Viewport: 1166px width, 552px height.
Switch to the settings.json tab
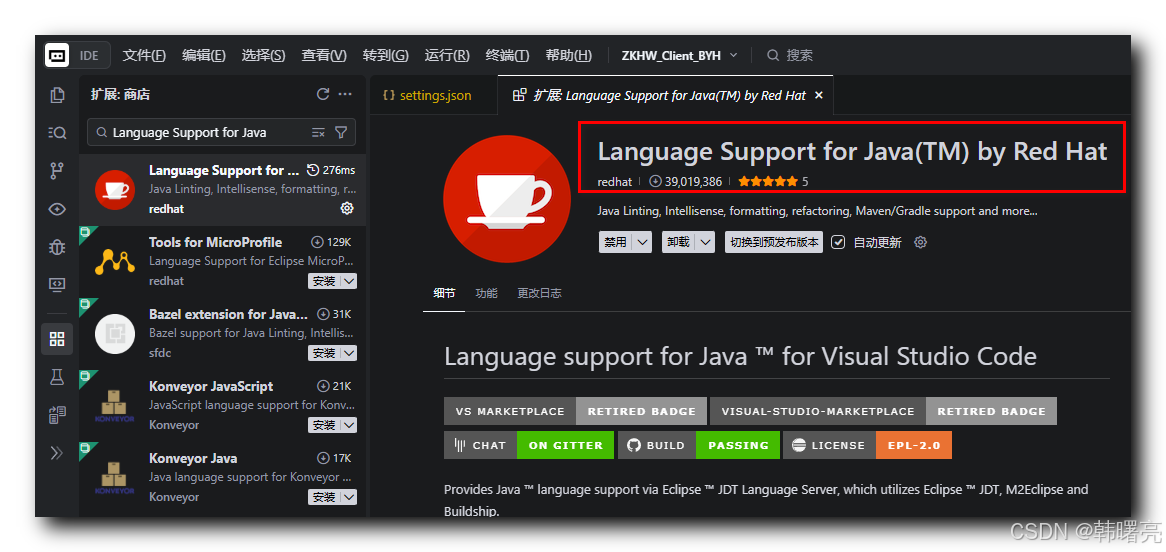coord(433,95)
